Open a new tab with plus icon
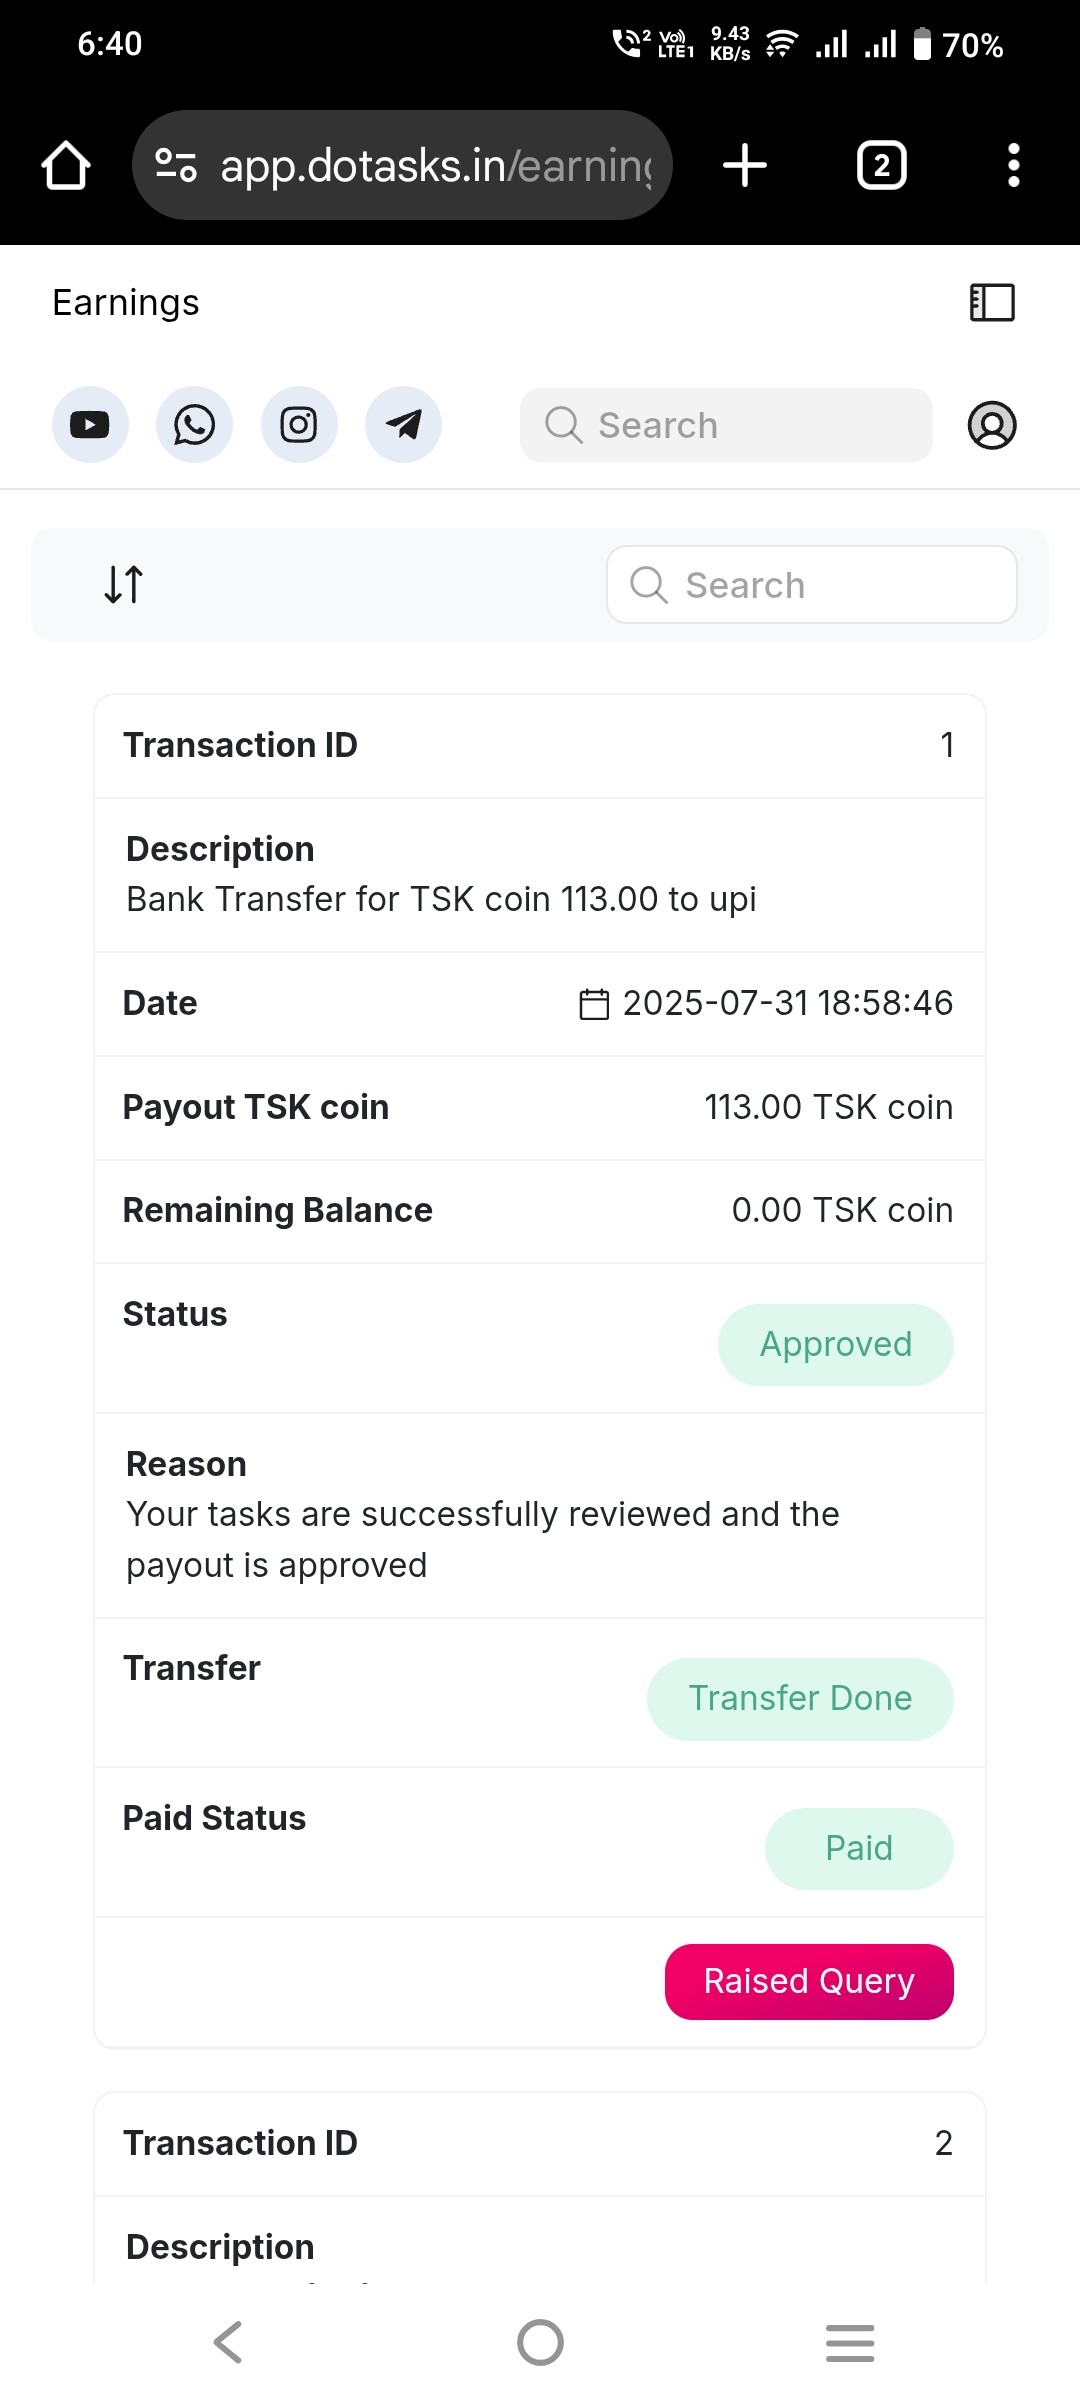The image size is (1080, 2400). click(745, 165)
